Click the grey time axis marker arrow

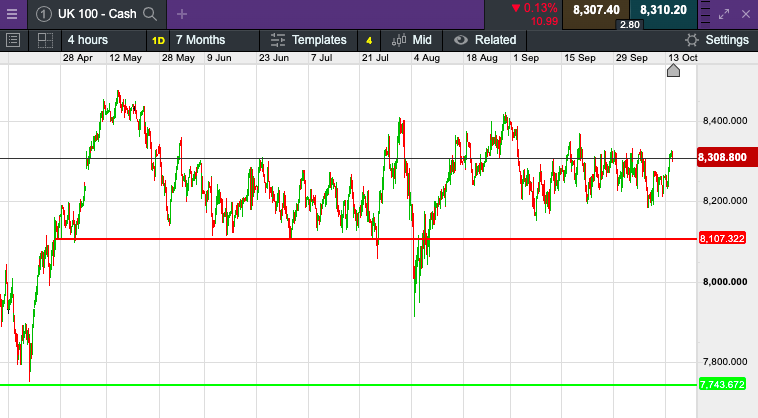(x=673, y=71)
